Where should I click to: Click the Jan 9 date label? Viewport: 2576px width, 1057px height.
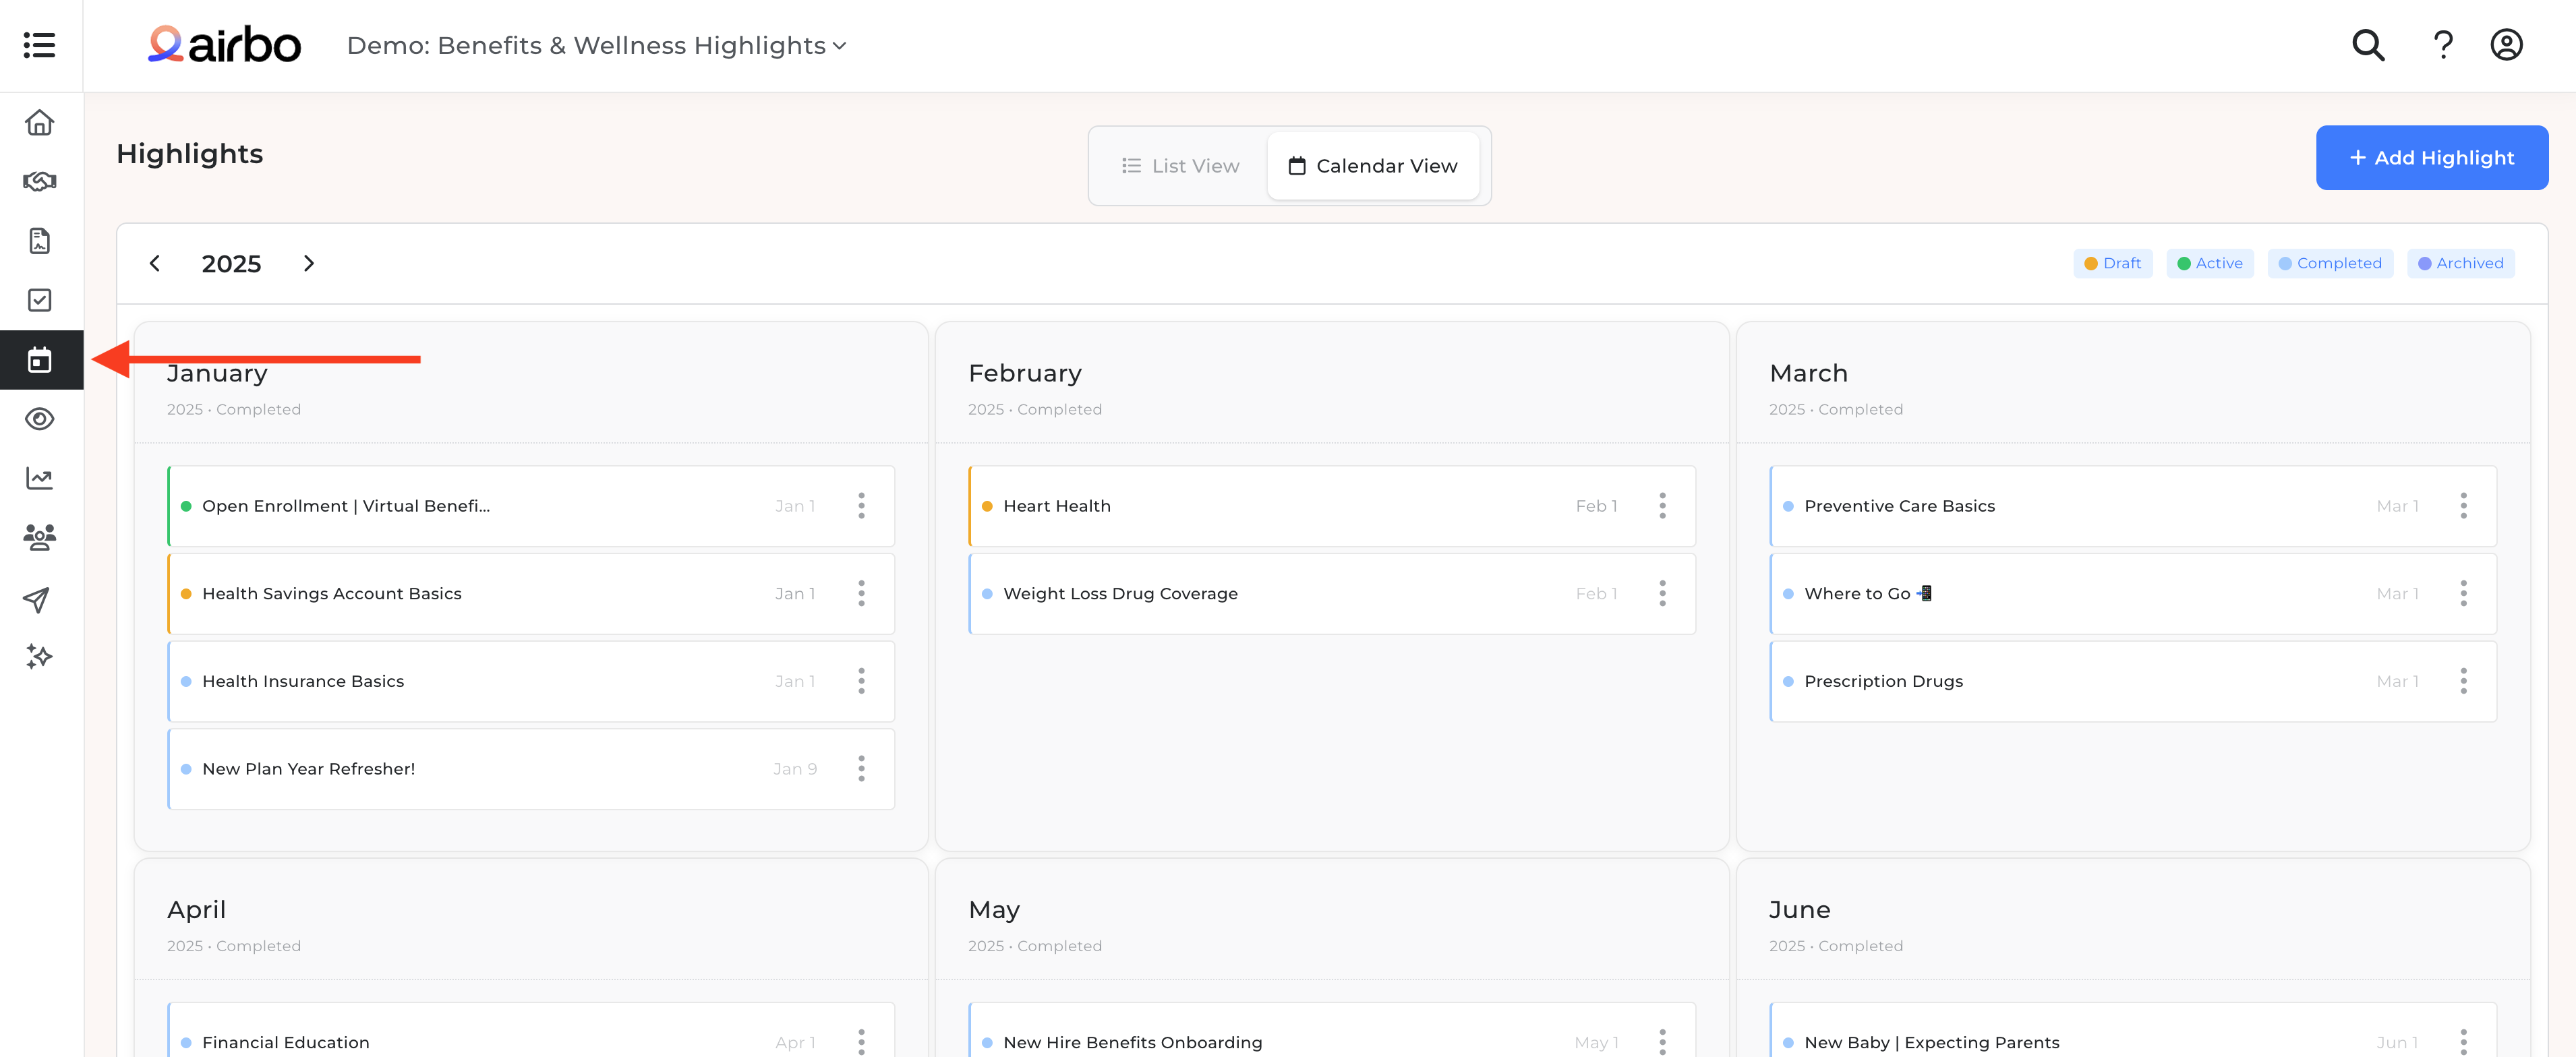[795, 769]
